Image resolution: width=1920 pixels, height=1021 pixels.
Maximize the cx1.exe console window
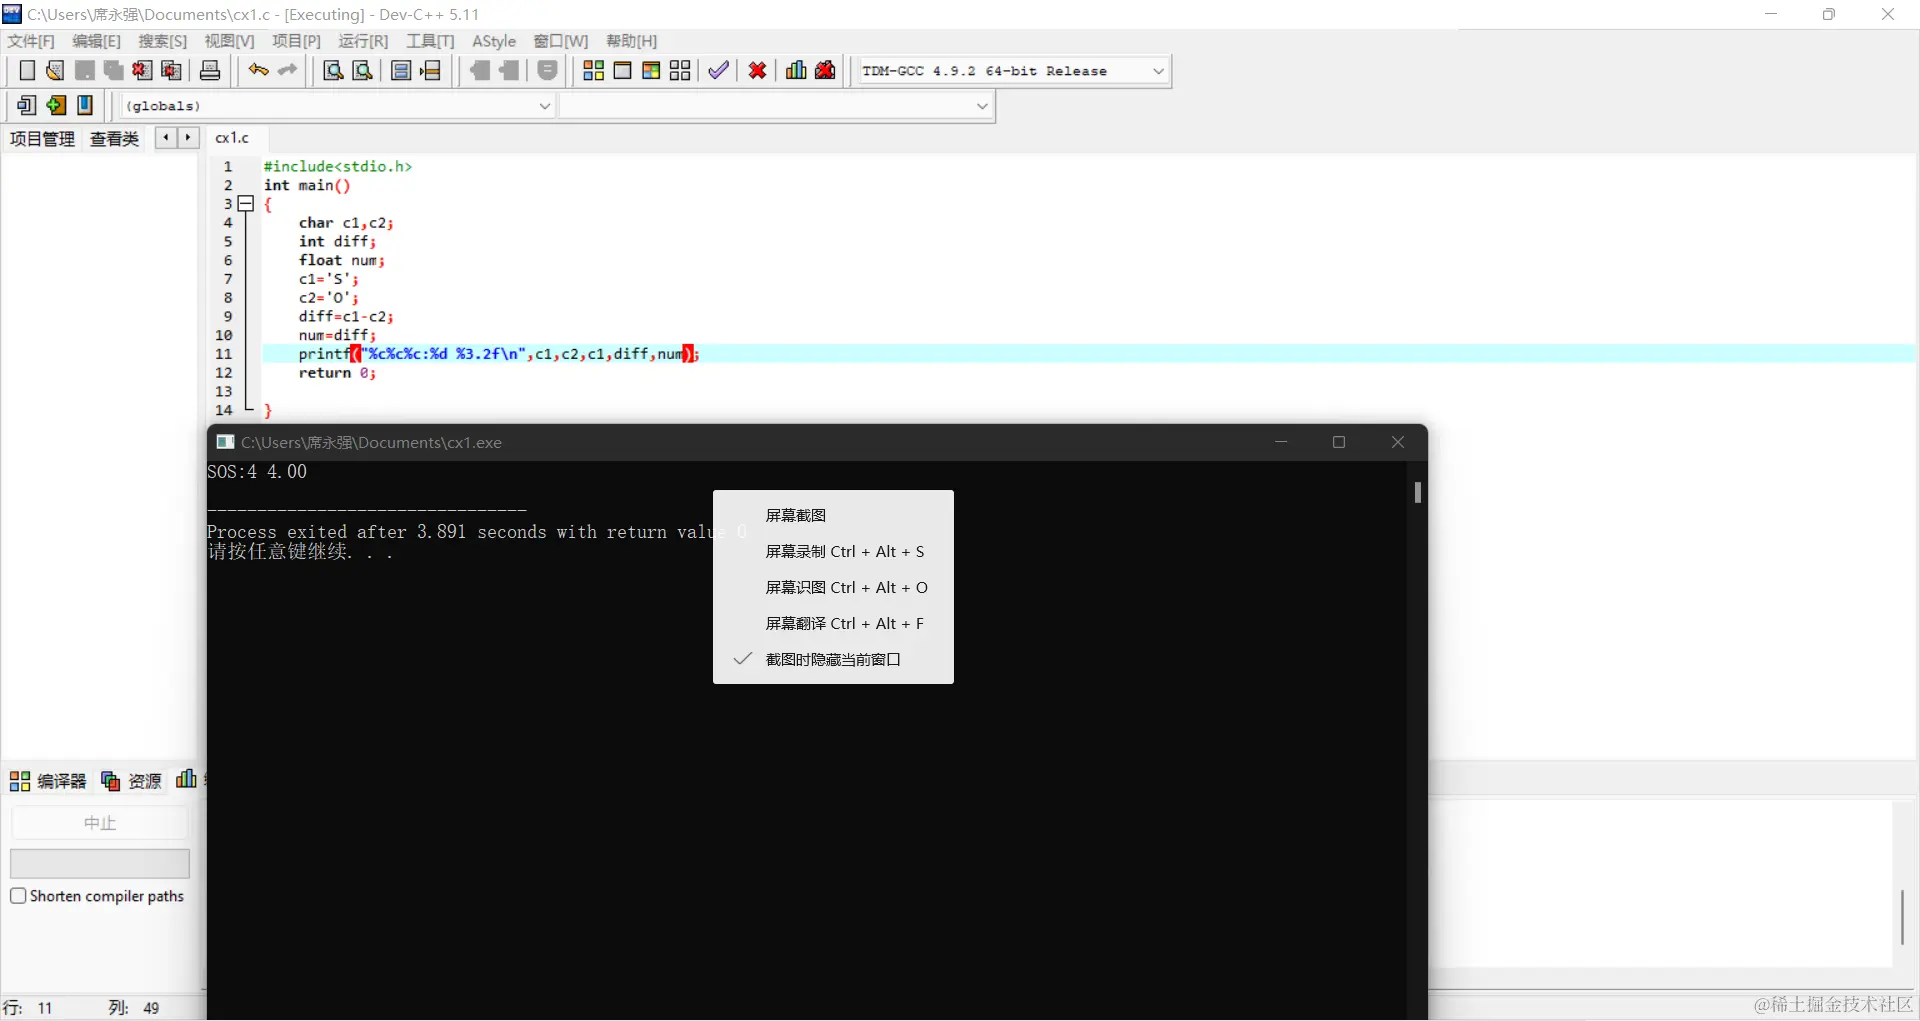1339,442
